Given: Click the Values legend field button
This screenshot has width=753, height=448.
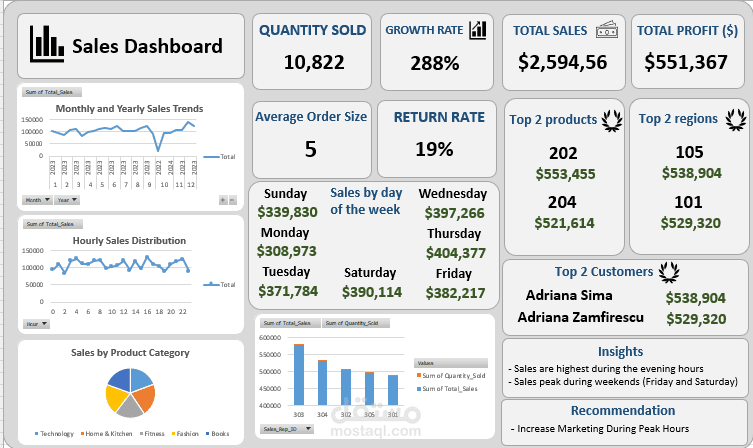Looking at the screenshot, I should pyautogui.click(x=450, y=363).
